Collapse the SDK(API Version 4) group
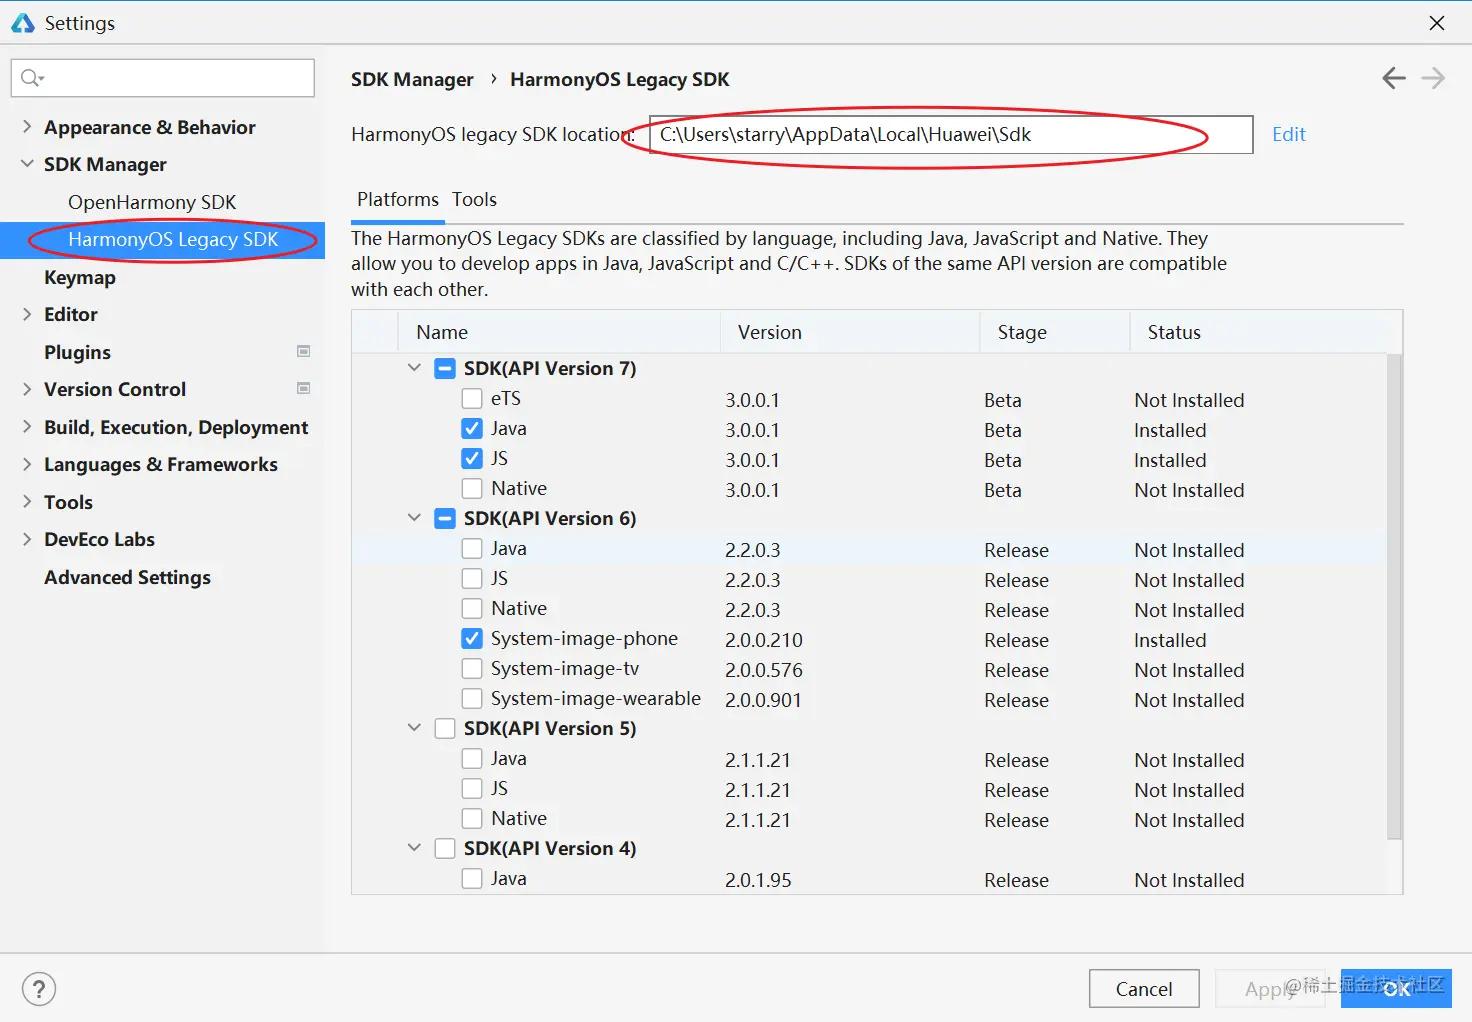The width and height of the screenshot is (1472, 1022). click(414, 848)
